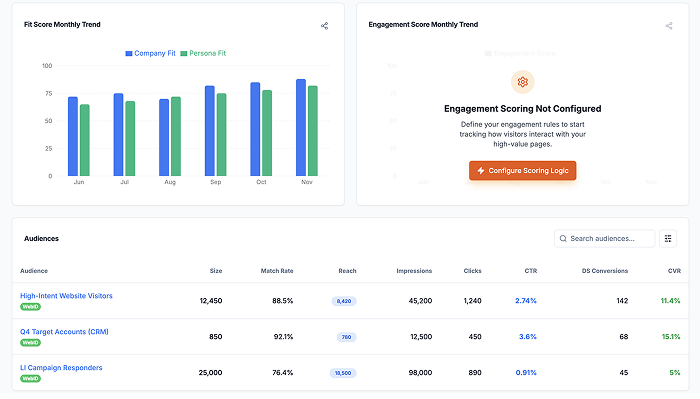Click the 3.6% CTR value
Screen dimensions: 700x399
(x=528, y=337)
